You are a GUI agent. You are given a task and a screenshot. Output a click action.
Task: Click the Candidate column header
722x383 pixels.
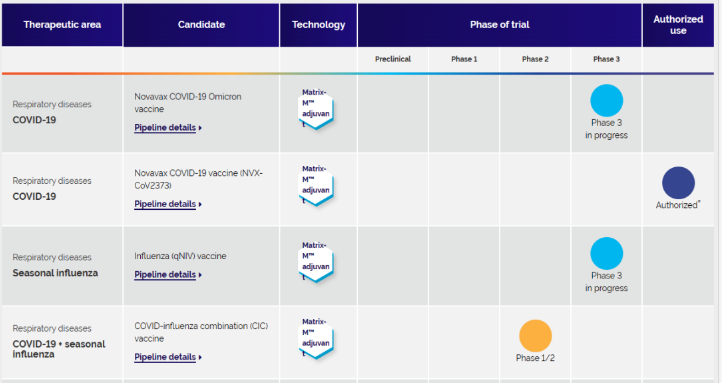(x=201, y=25)
